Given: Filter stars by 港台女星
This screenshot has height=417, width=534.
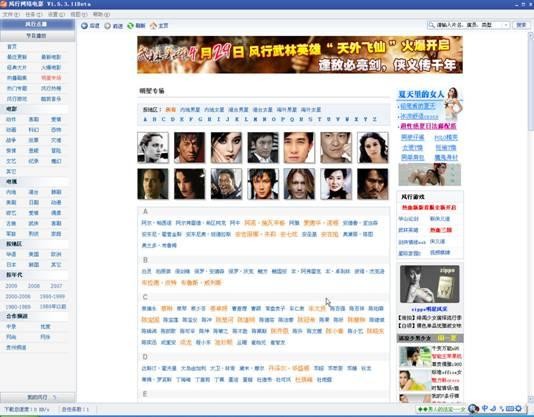Looking at the screenshot, I should [x=263, y=110].
